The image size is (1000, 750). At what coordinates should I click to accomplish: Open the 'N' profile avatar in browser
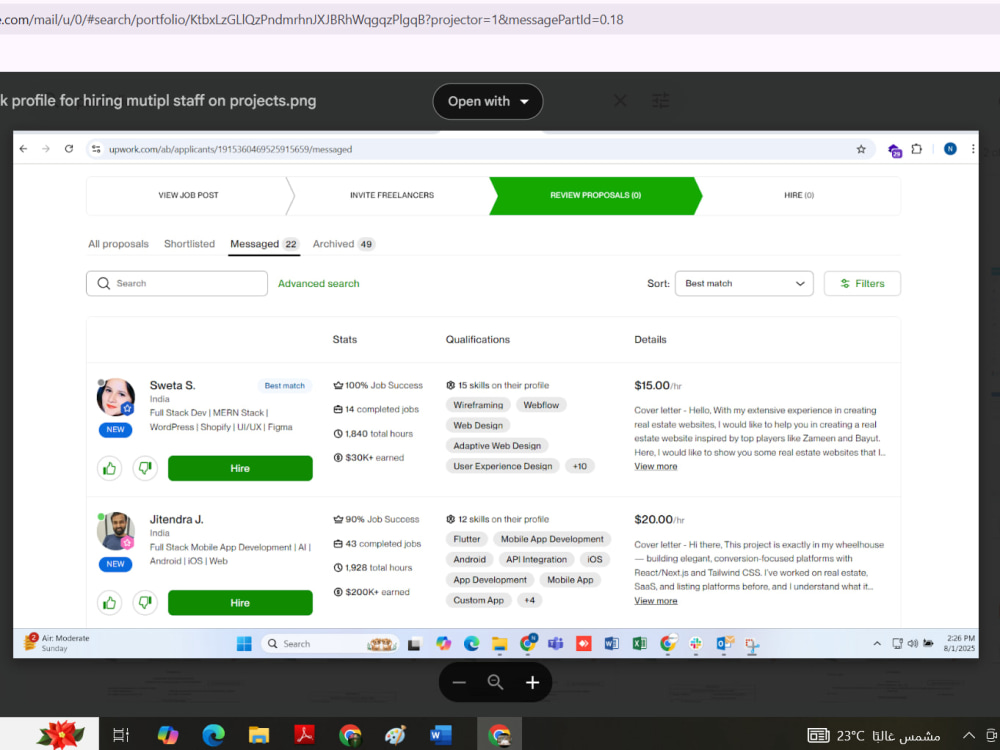point(950,149)
